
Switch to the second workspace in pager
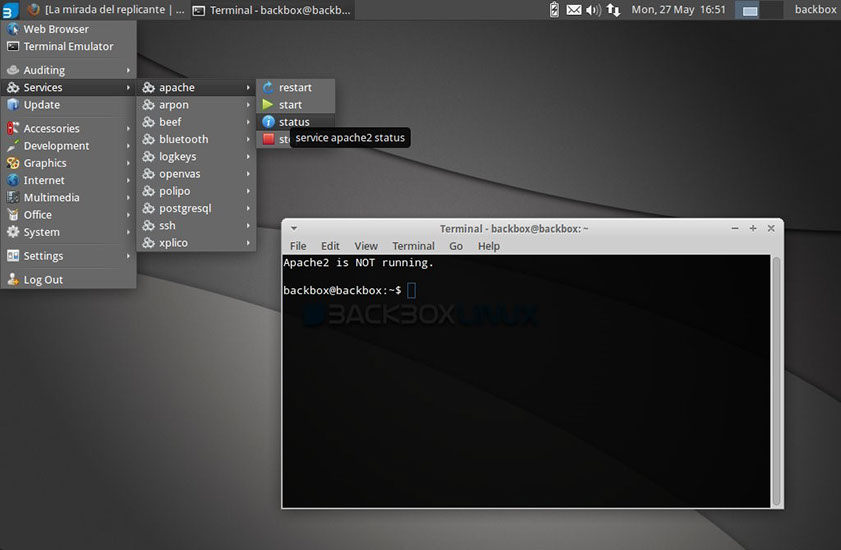tap(771, 10)
